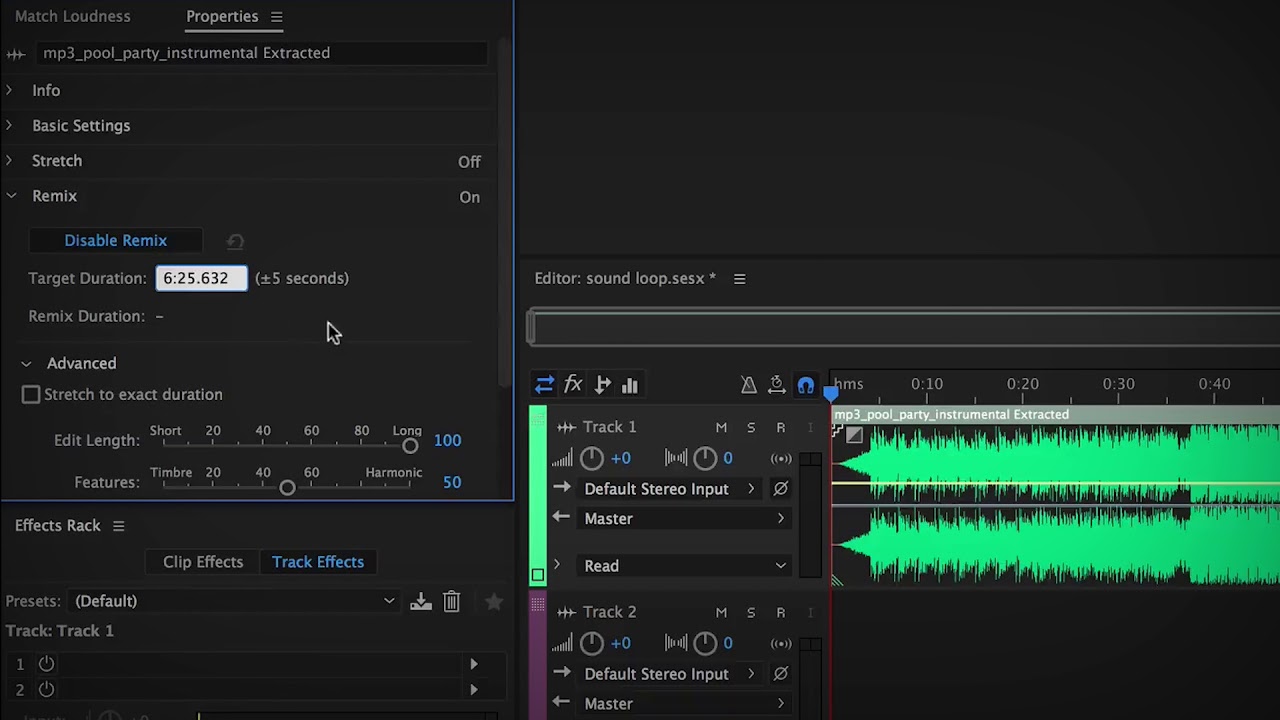
Task: Open Track 1 Read automation dropdown
Action: (x=685, y=566)
